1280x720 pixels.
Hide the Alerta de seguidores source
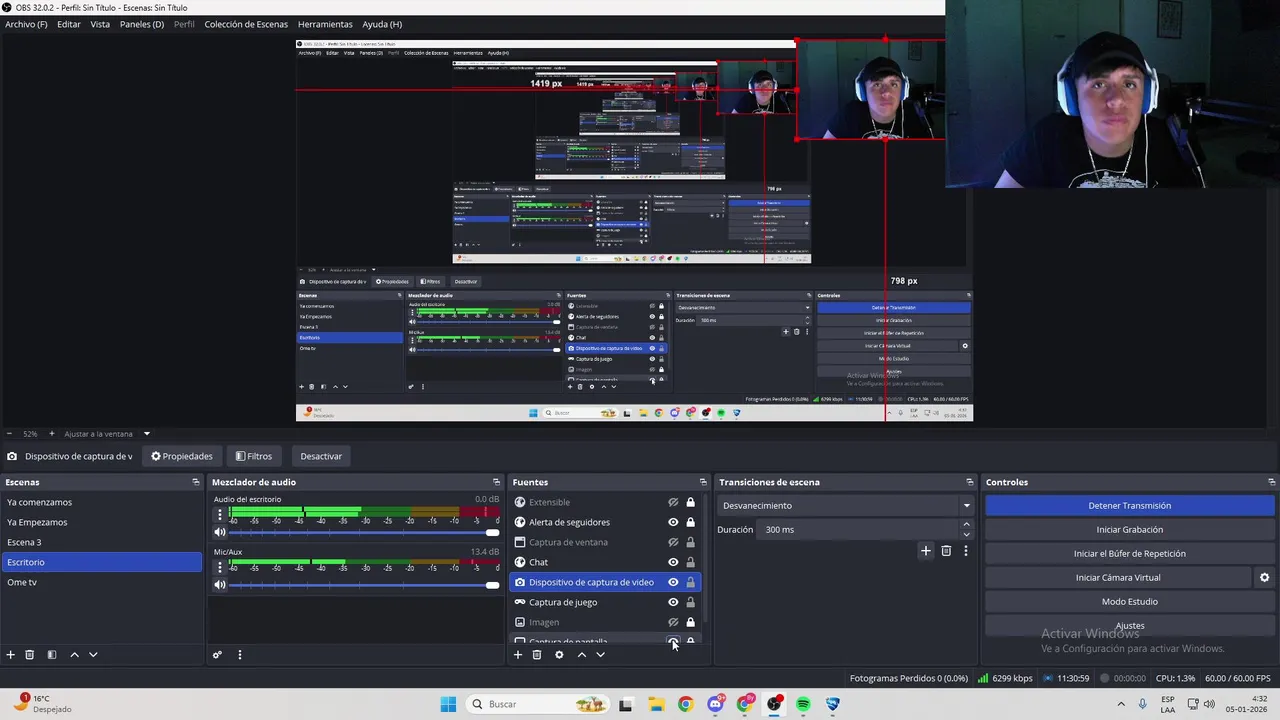pos(673,522)
